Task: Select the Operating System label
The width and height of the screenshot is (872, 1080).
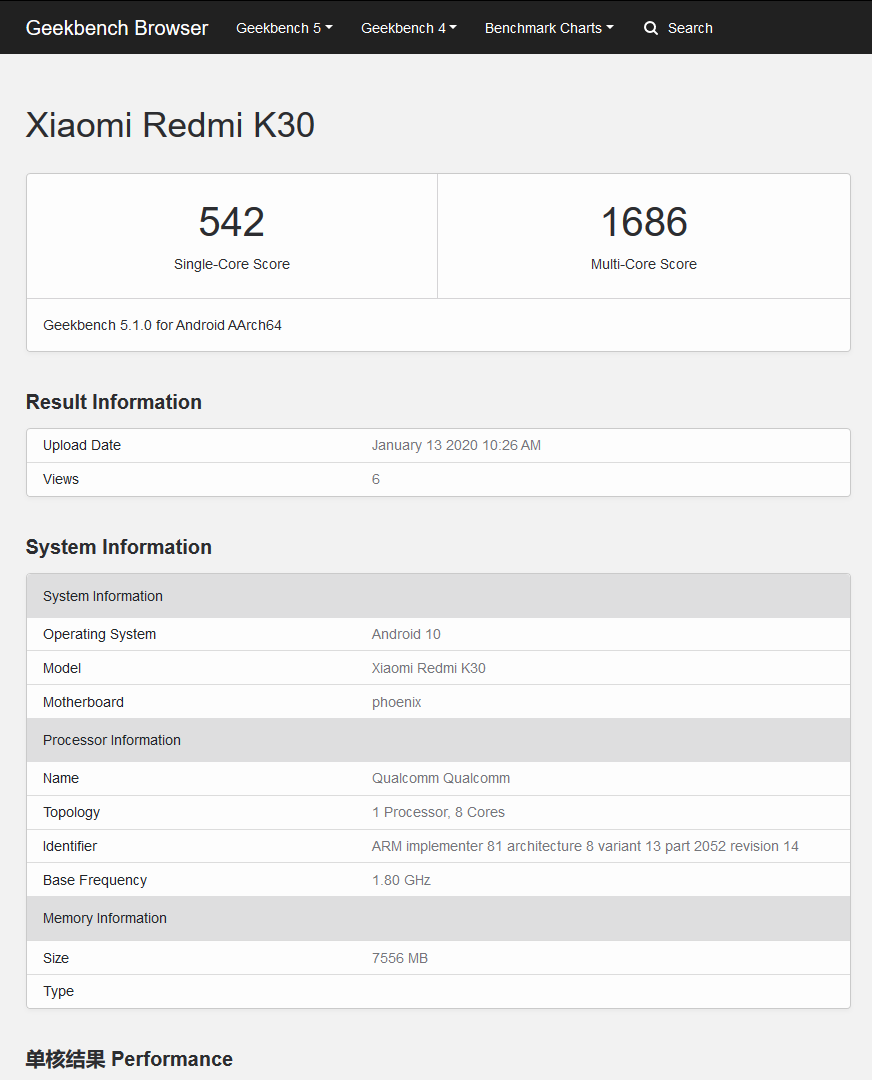Action: click(100, 634)
